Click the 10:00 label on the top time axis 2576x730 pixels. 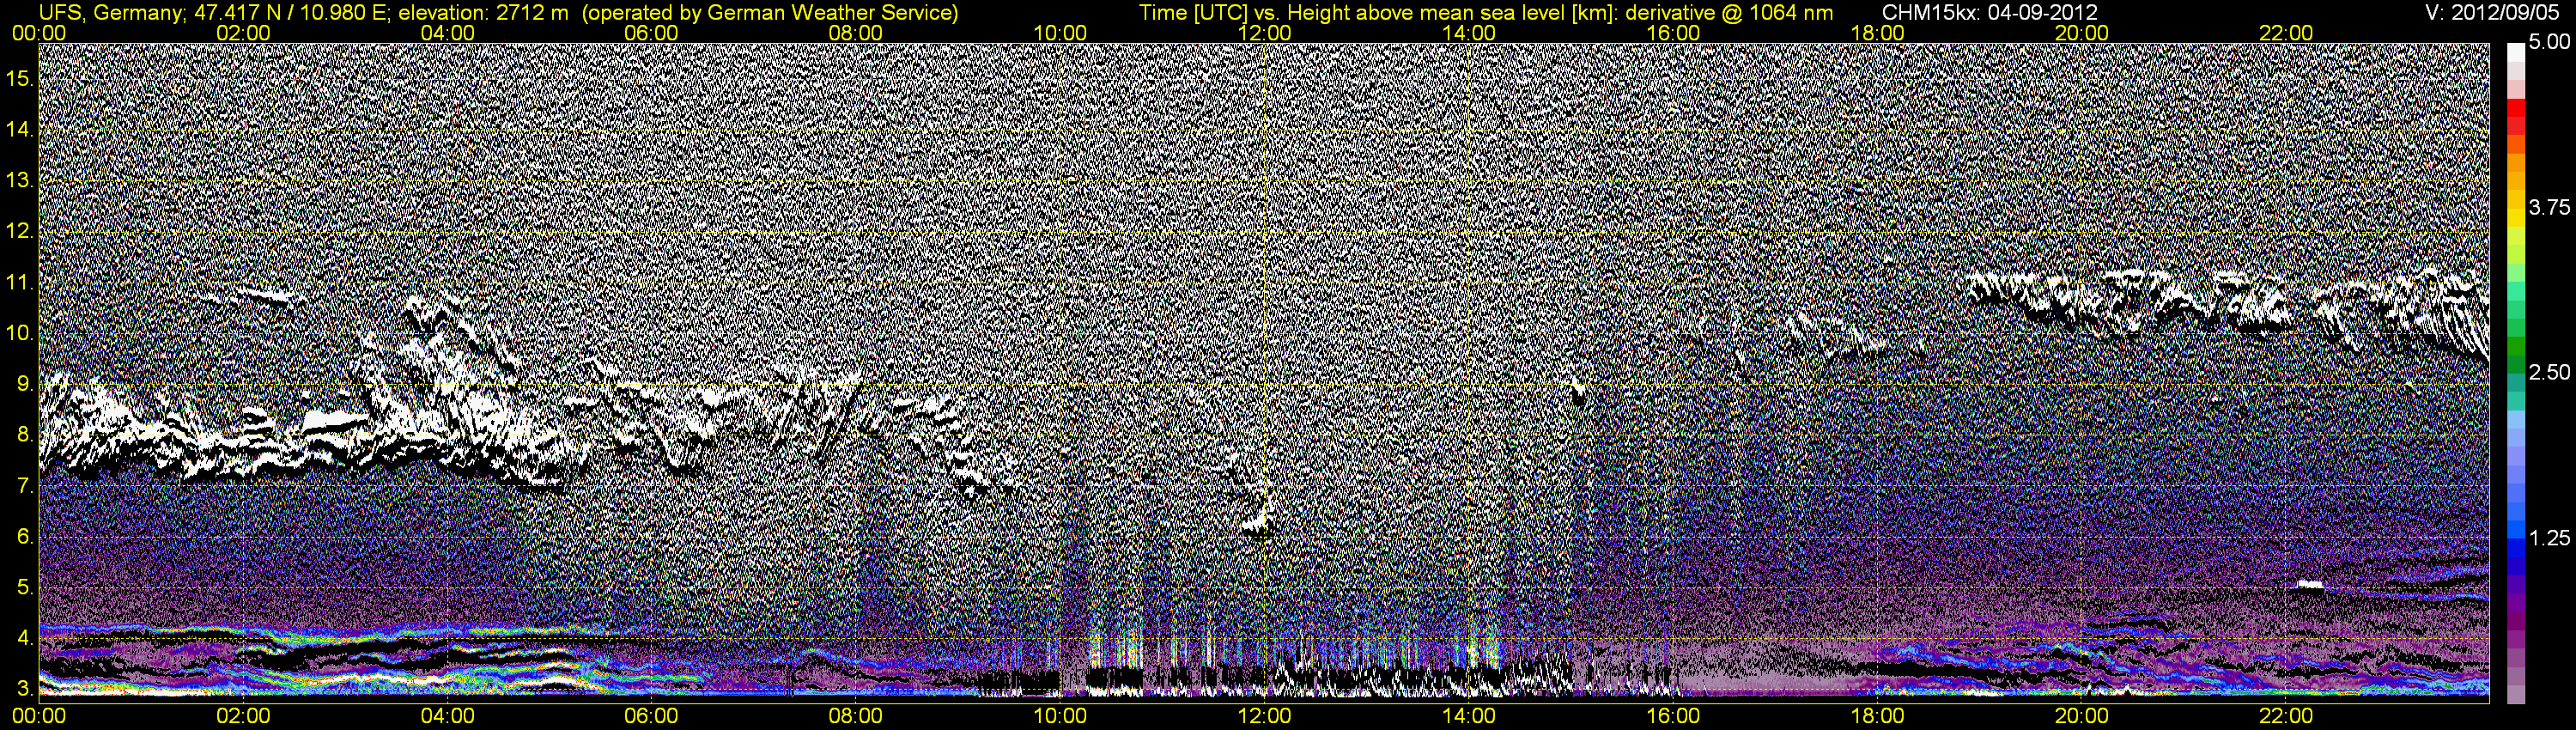(1060, 33)
